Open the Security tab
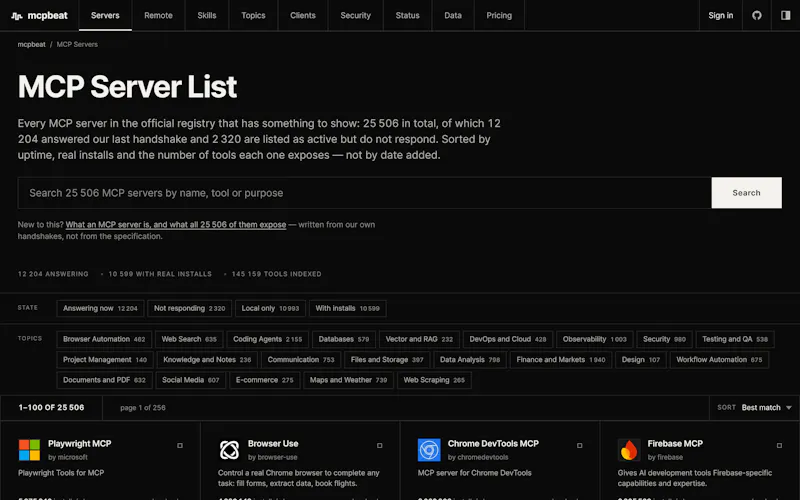This screenshot has width=800, height=500. click(356, 15)
